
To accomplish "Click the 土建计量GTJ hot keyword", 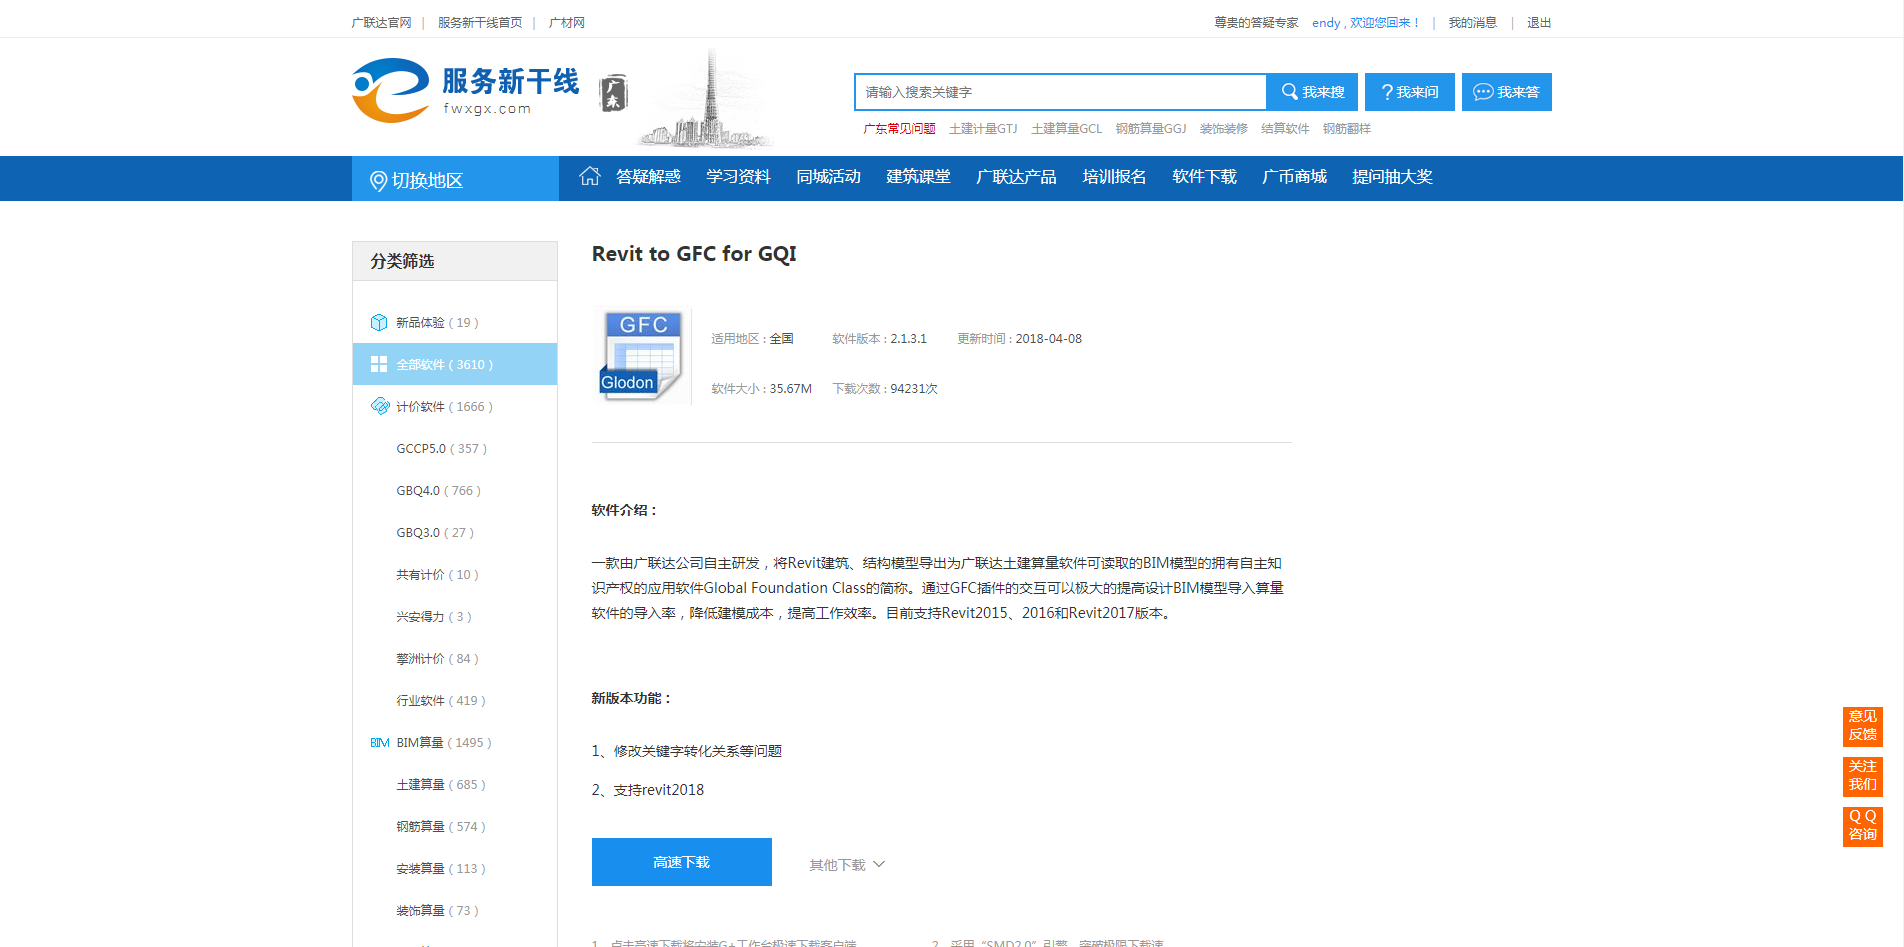I will tap(983, 129).
